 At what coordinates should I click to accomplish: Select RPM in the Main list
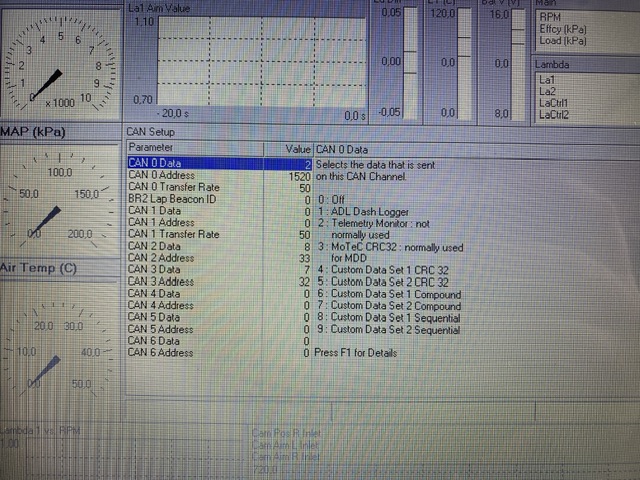click(550, 18)
